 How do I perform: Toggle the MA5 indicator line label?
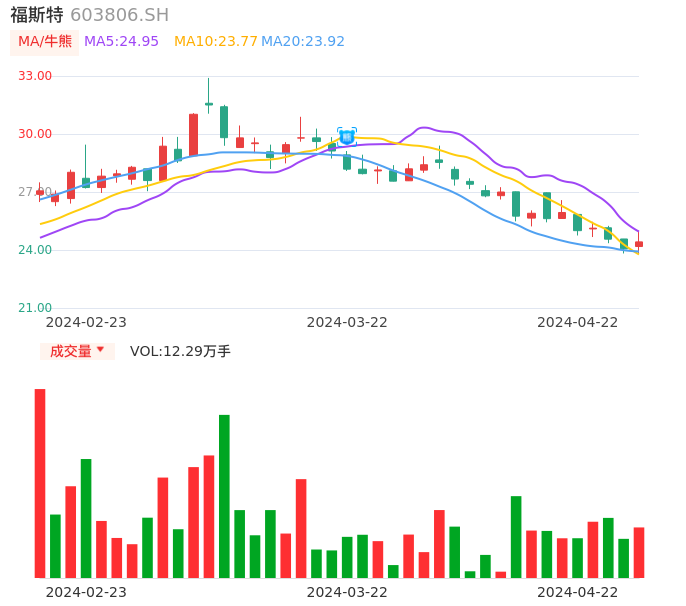(121, 41)
